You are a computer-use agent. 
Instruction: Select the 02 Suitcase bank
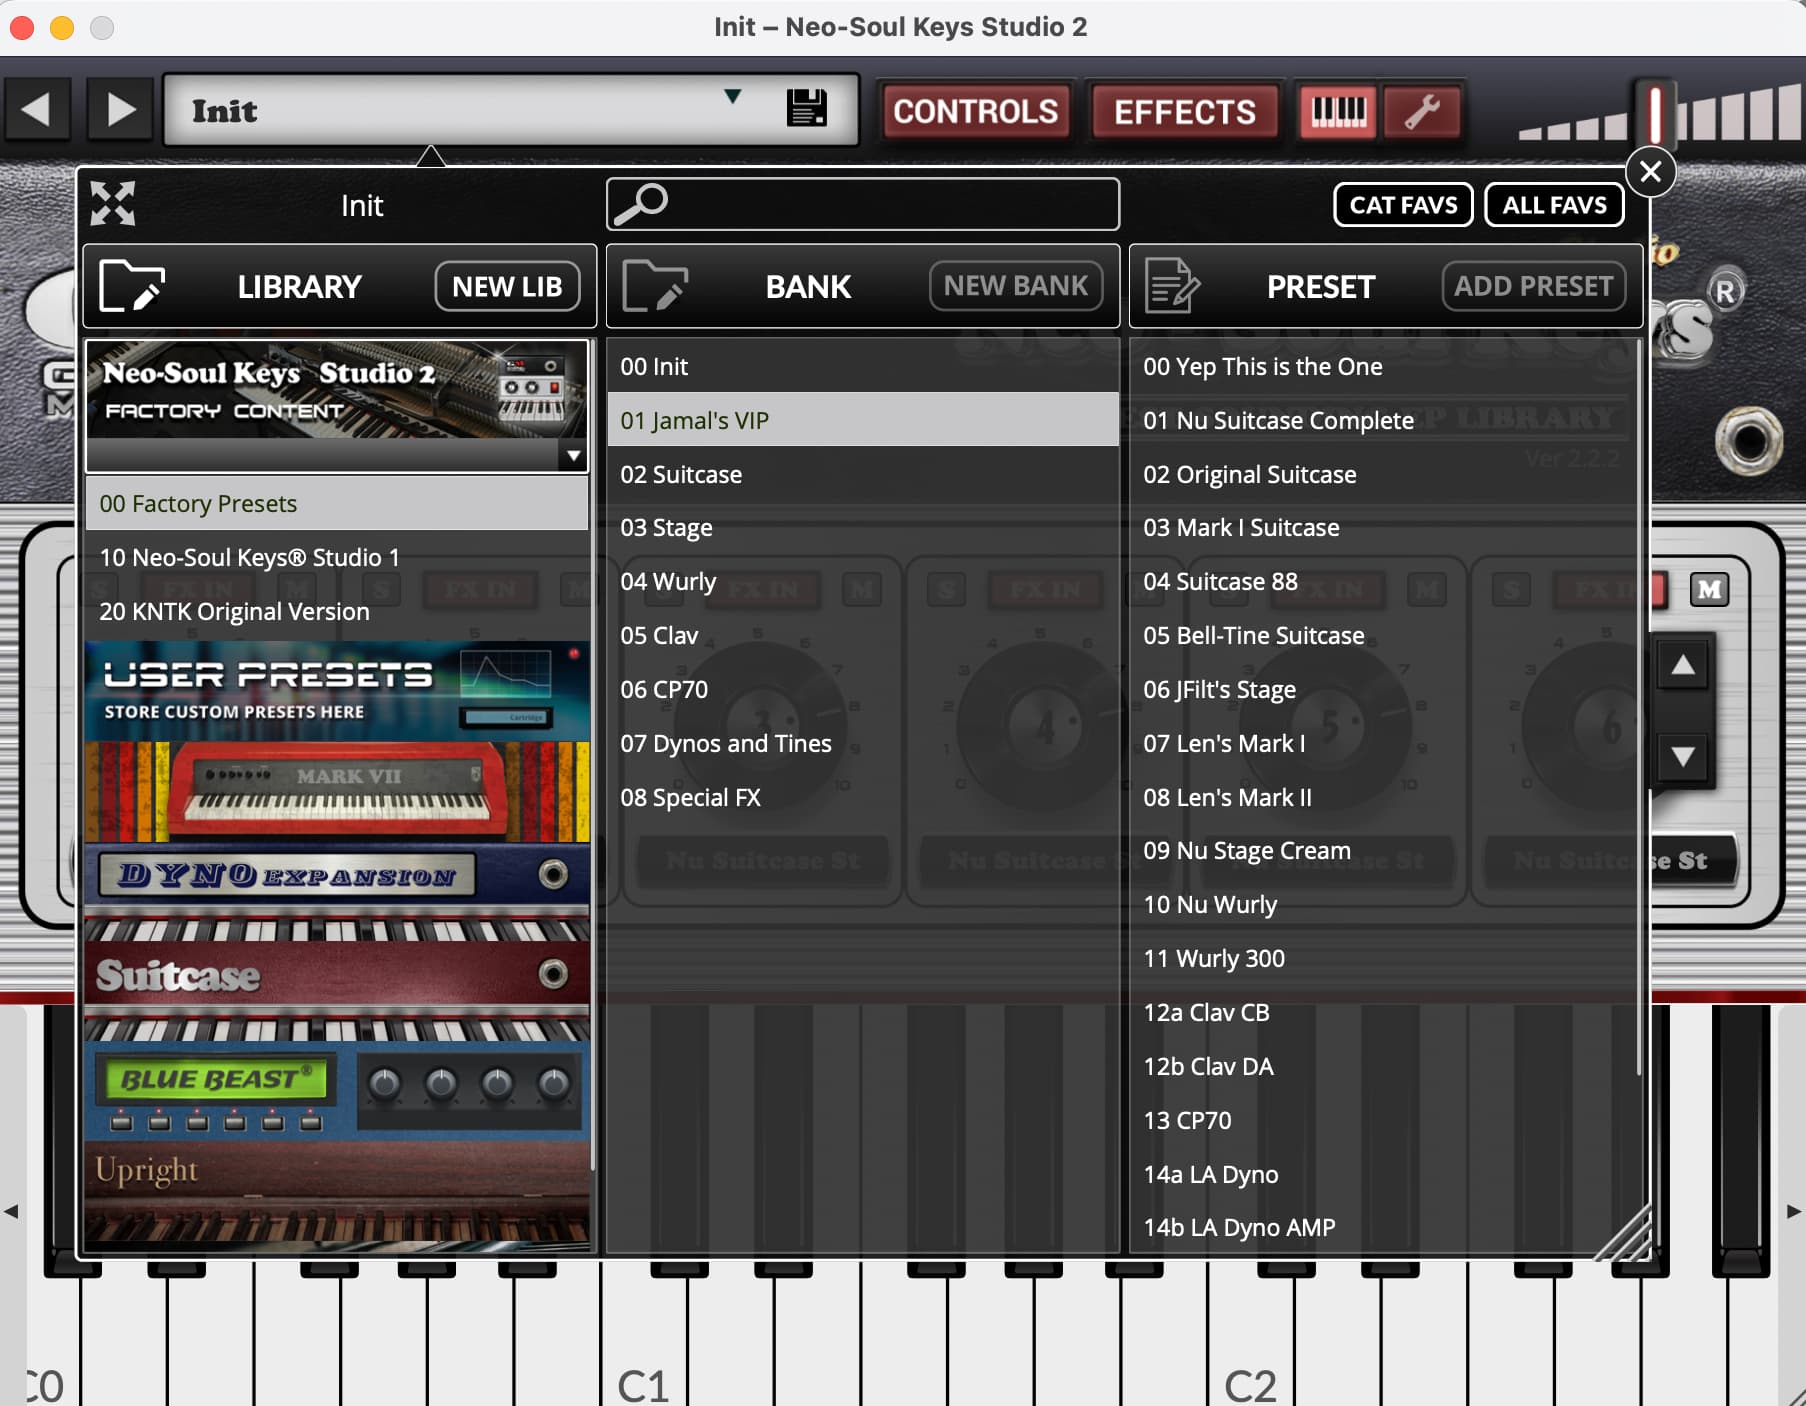pyautogui.click(x=863, y=474)
